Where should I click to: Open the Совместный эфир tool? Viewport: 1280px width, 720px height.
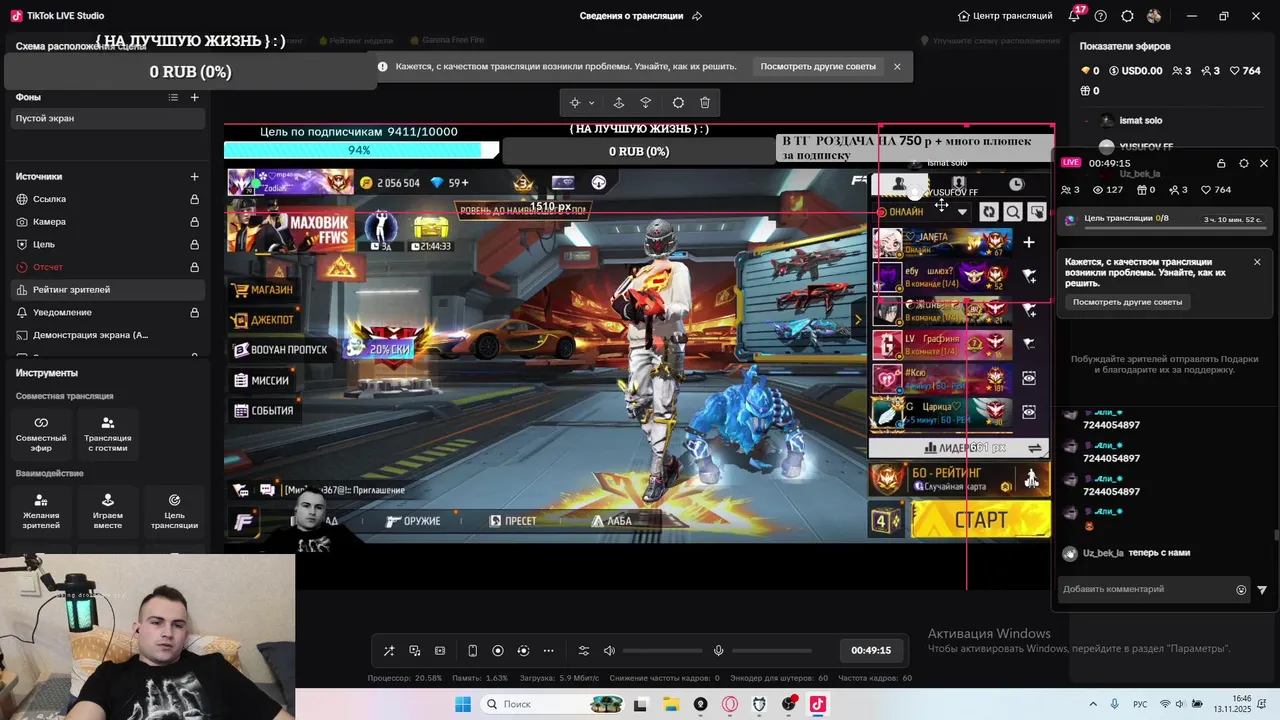[x=41, y=432]
